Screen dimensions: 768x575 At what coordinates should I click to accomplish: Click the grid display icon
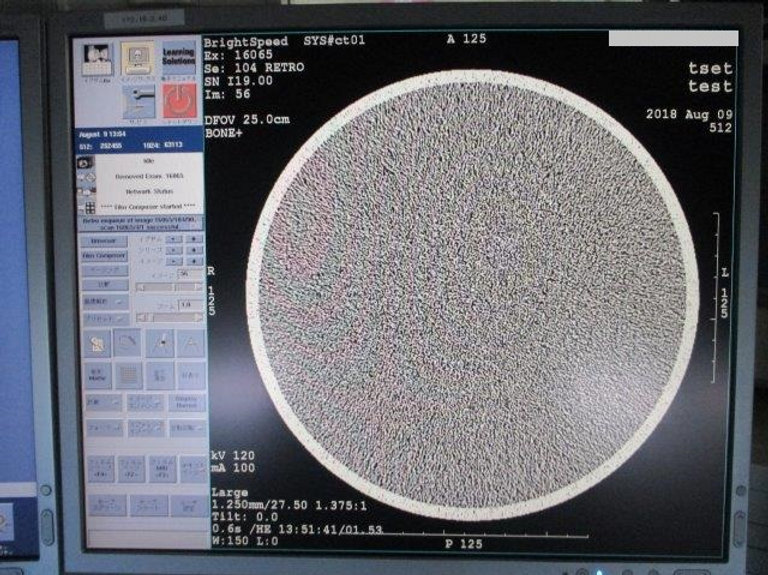(x=128, y=375)
